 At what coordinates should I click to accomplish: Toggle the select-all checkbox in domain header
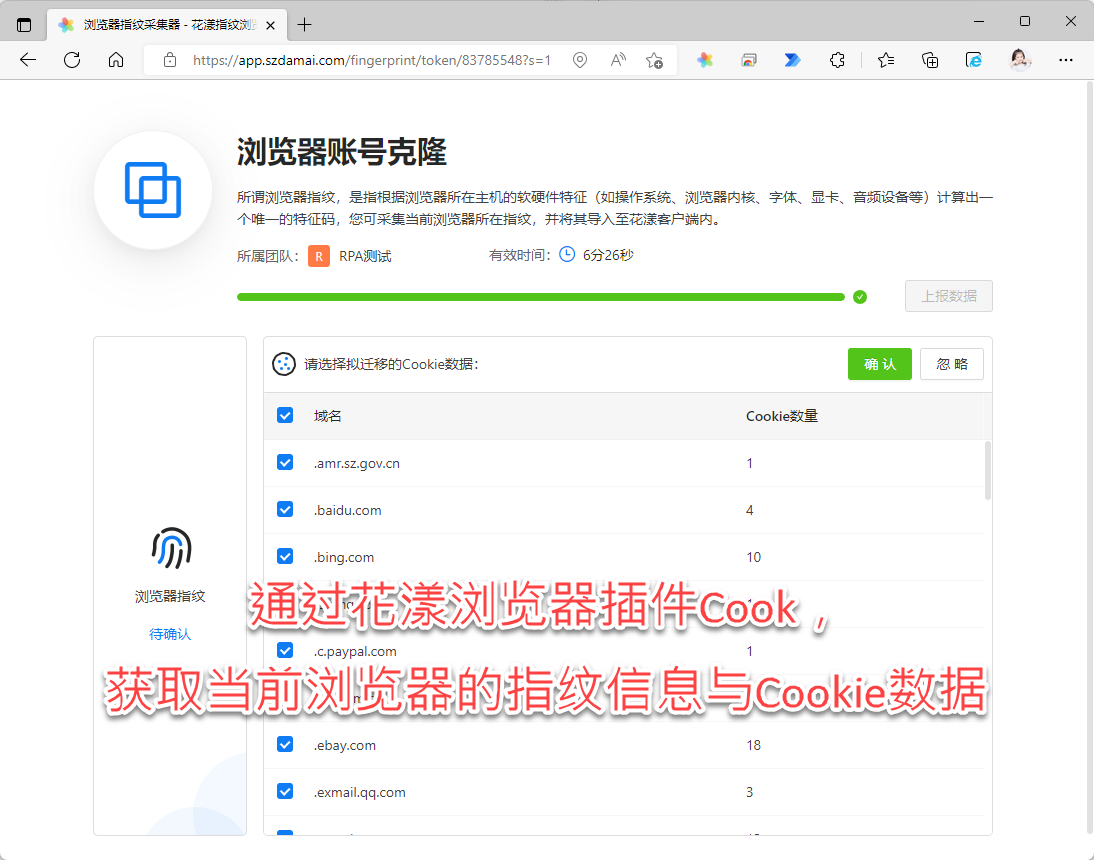click(x=285, y=416)
